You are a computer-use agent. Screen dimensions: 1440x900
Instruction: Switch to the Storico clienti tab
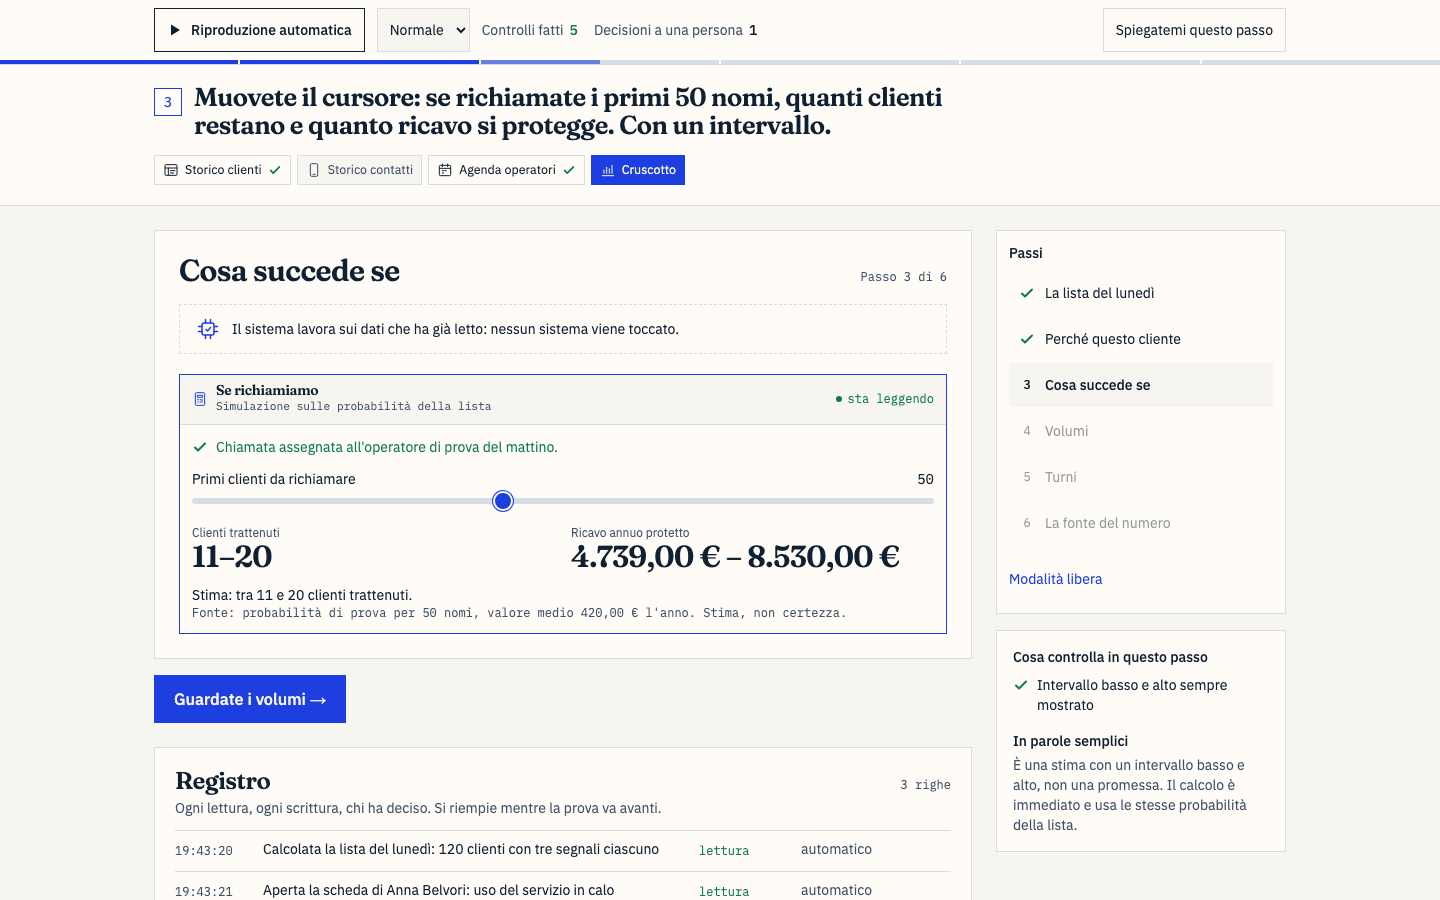[x=222, y=170]
